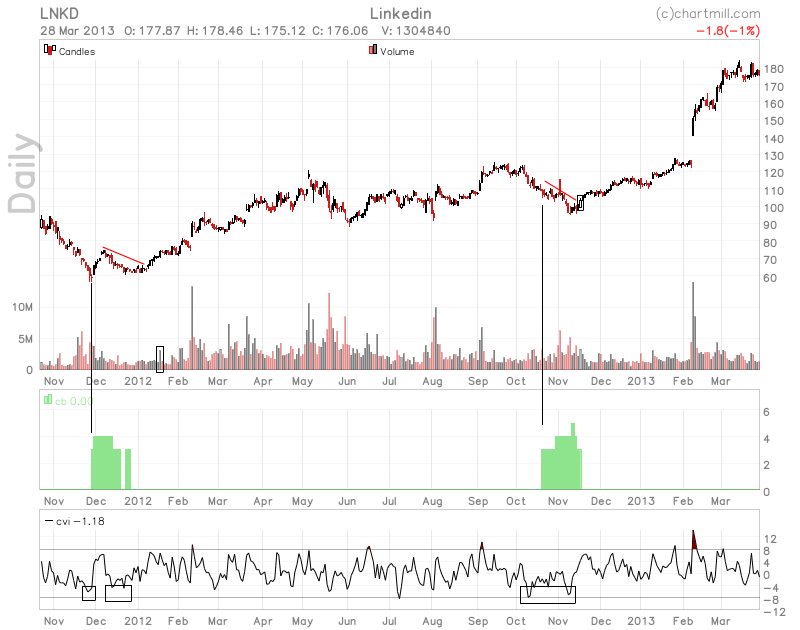The image size is (800, 630).
Task: Click the open price O: 177.87
Action: point(152,31)
